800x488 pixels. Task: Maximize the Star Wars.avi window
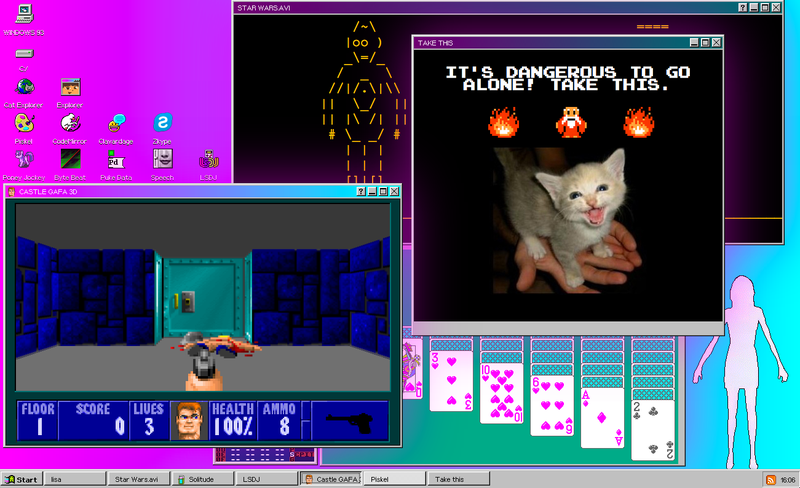[765, 8]
